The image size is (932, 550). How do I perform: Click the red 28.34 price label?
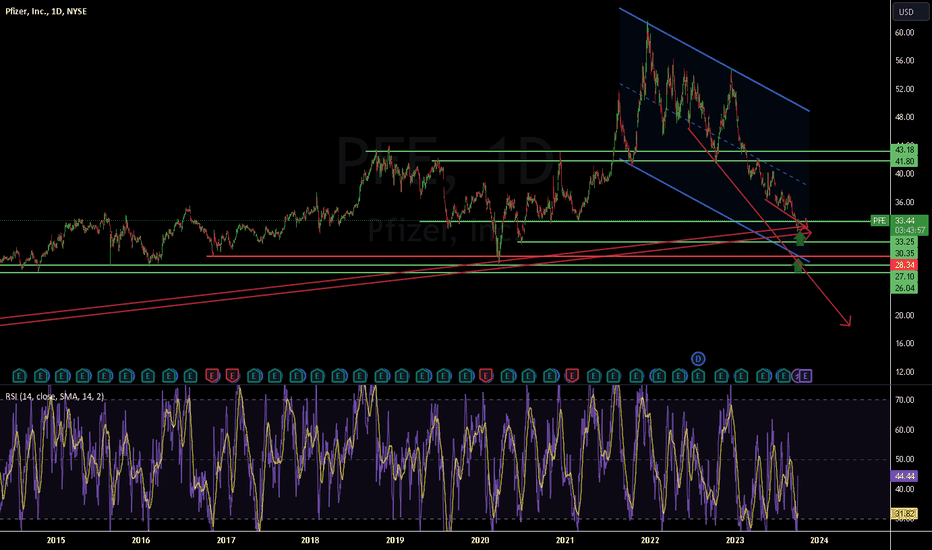pyautogui.click(x=905, y=265)
